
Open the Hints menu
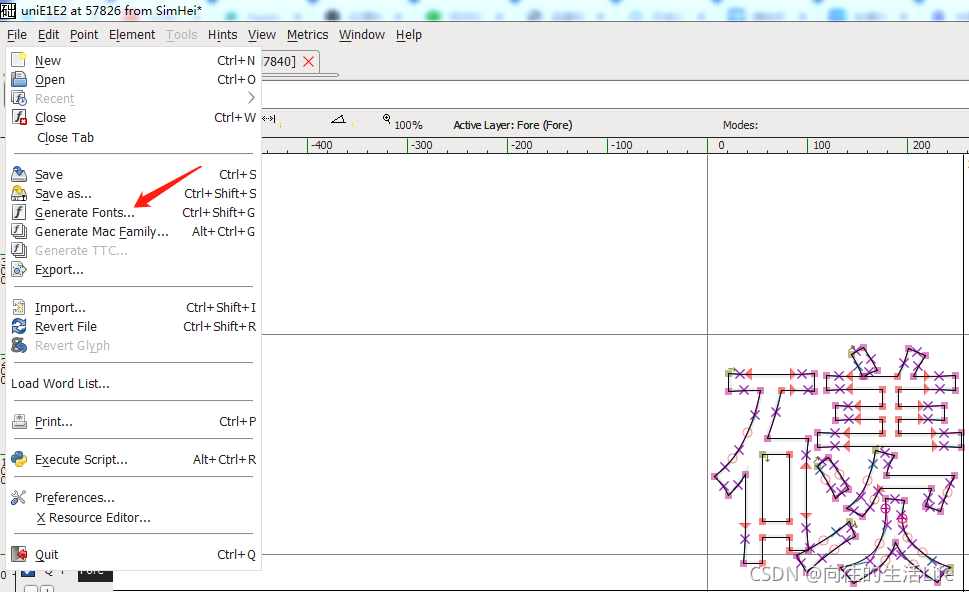(222, 35)
